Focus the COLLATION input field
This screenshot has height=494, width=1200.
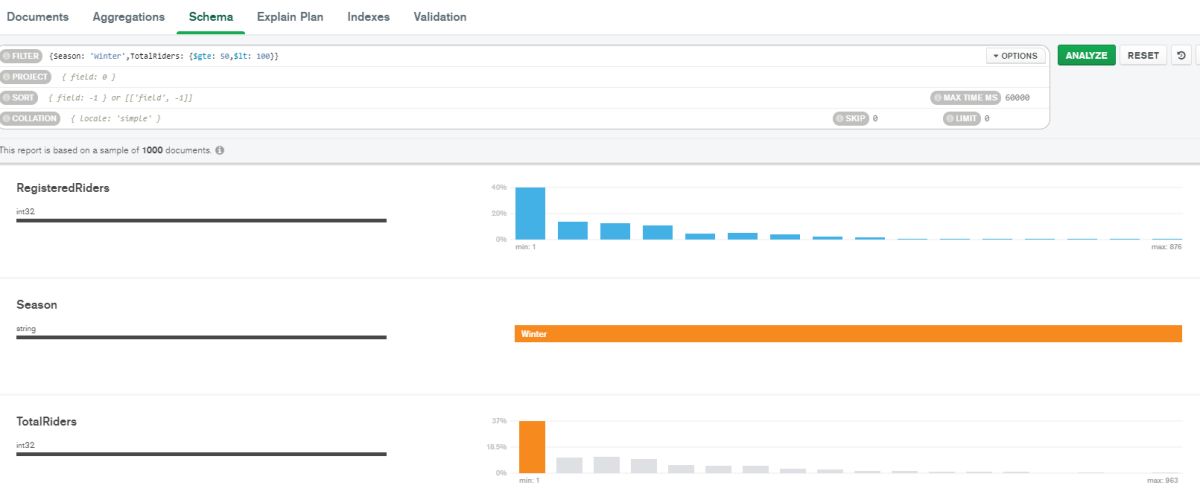(x=447, y=118)
